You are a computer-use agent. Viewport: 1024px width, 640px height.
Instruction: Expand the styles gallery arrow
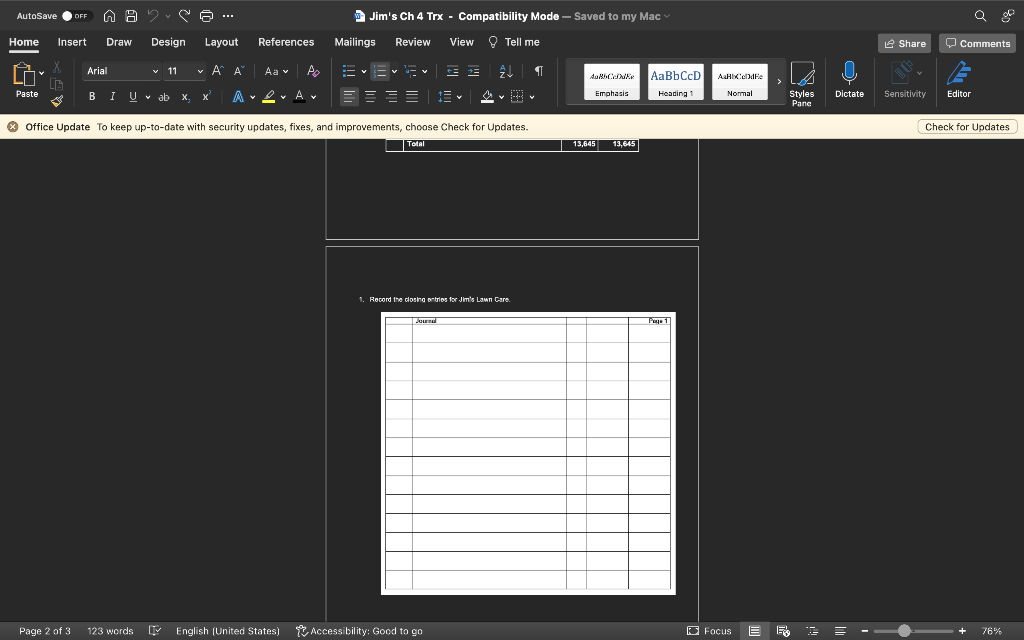(778, 82)
